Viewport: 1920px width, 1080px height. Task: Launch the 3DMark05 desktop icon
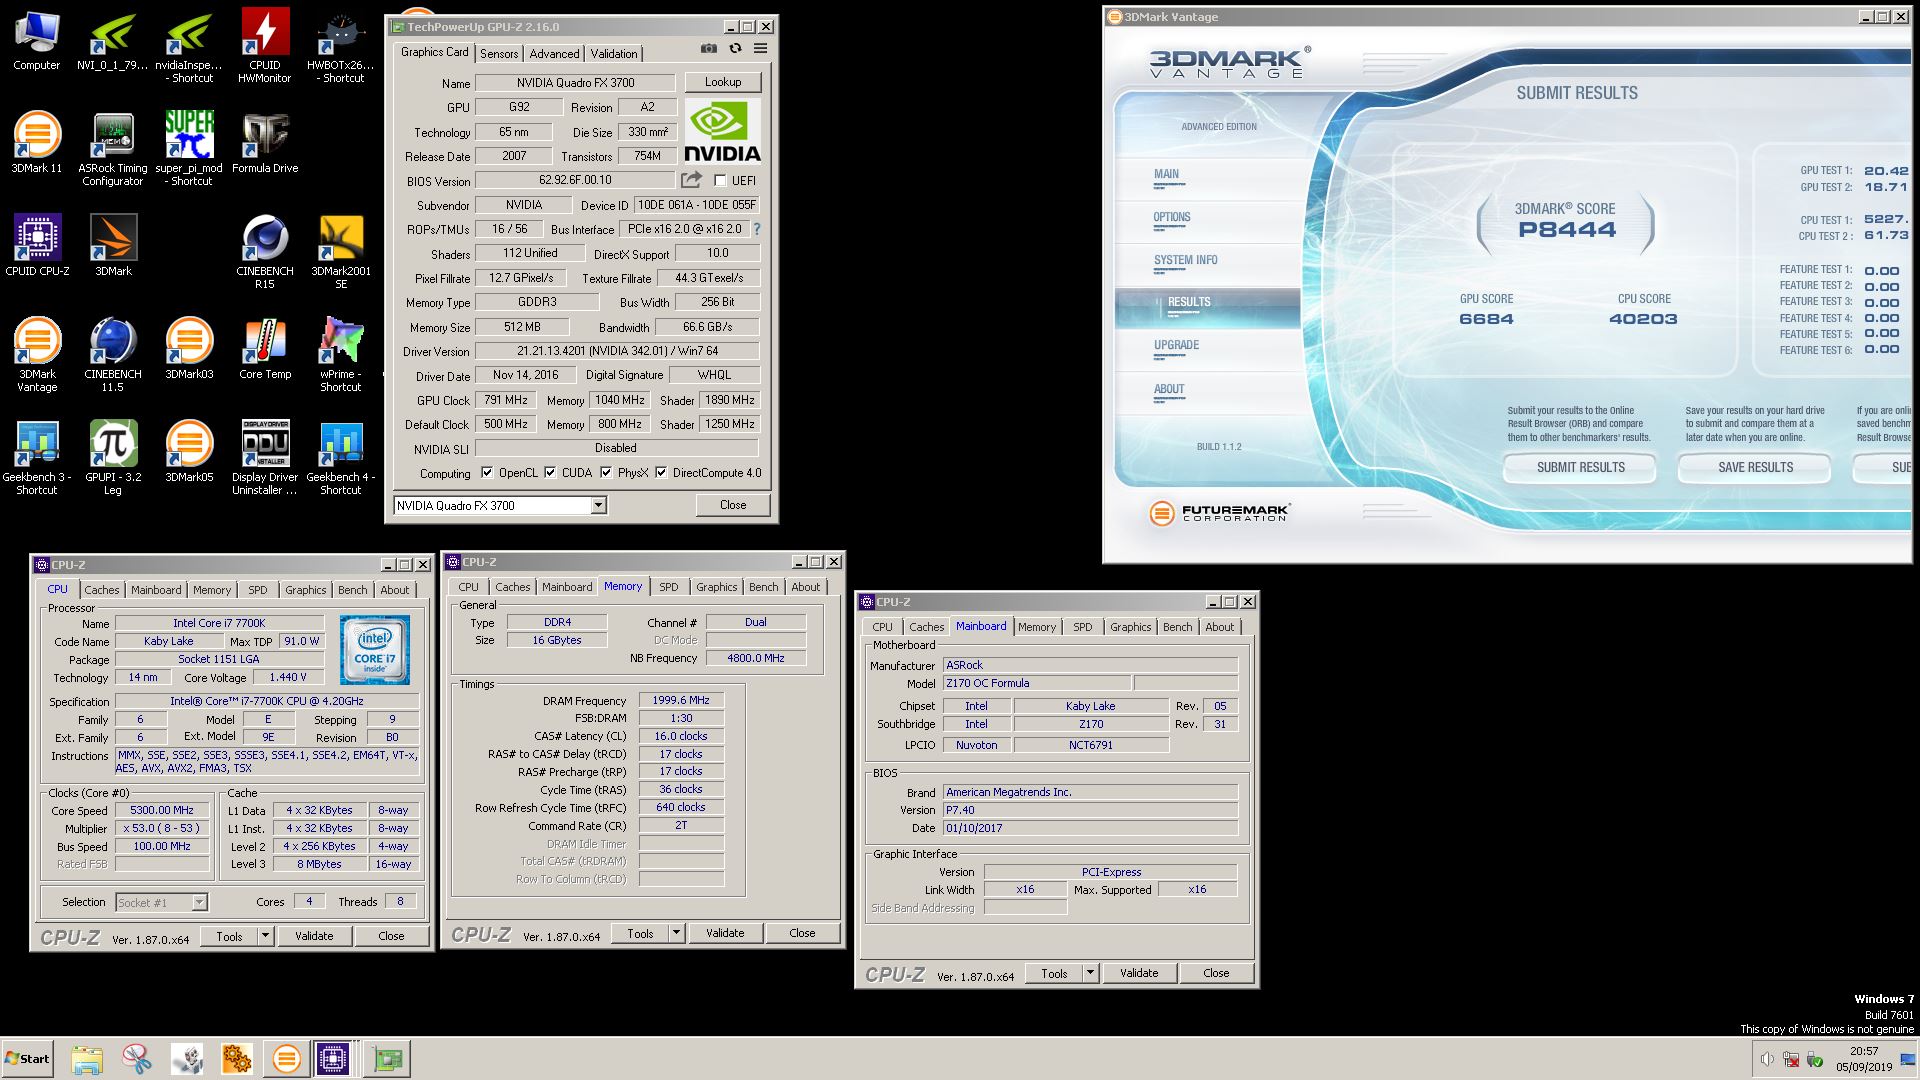189,451
